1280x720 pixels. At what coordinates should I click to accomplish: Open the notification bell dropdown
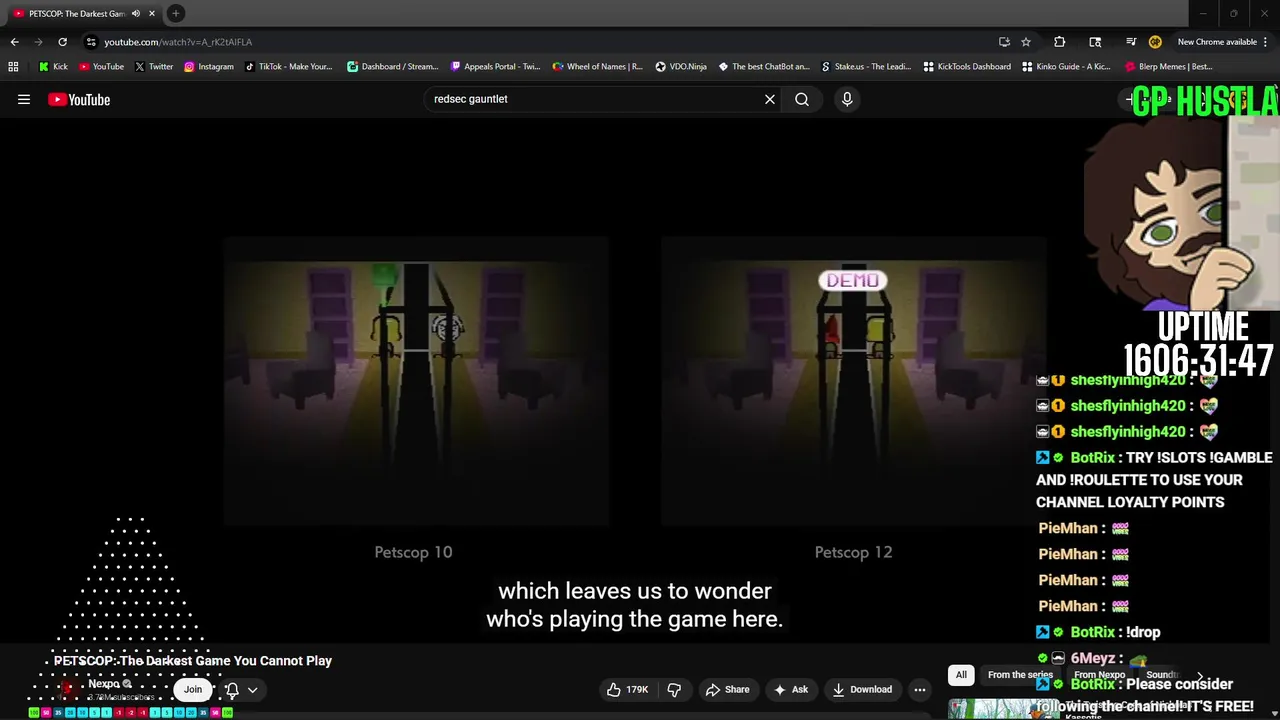[x=241, y=689]
